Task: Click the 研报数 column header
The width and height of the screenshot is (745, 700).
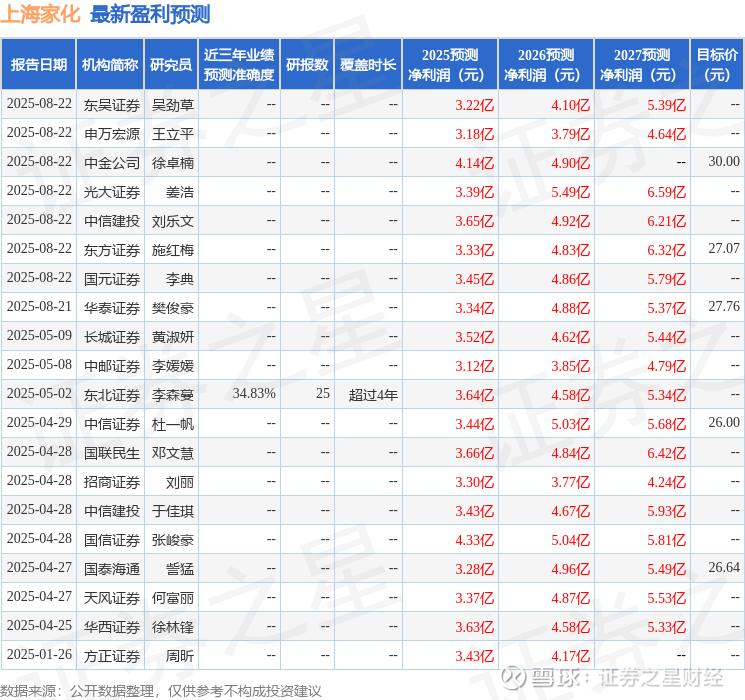Action: point(307,65)
